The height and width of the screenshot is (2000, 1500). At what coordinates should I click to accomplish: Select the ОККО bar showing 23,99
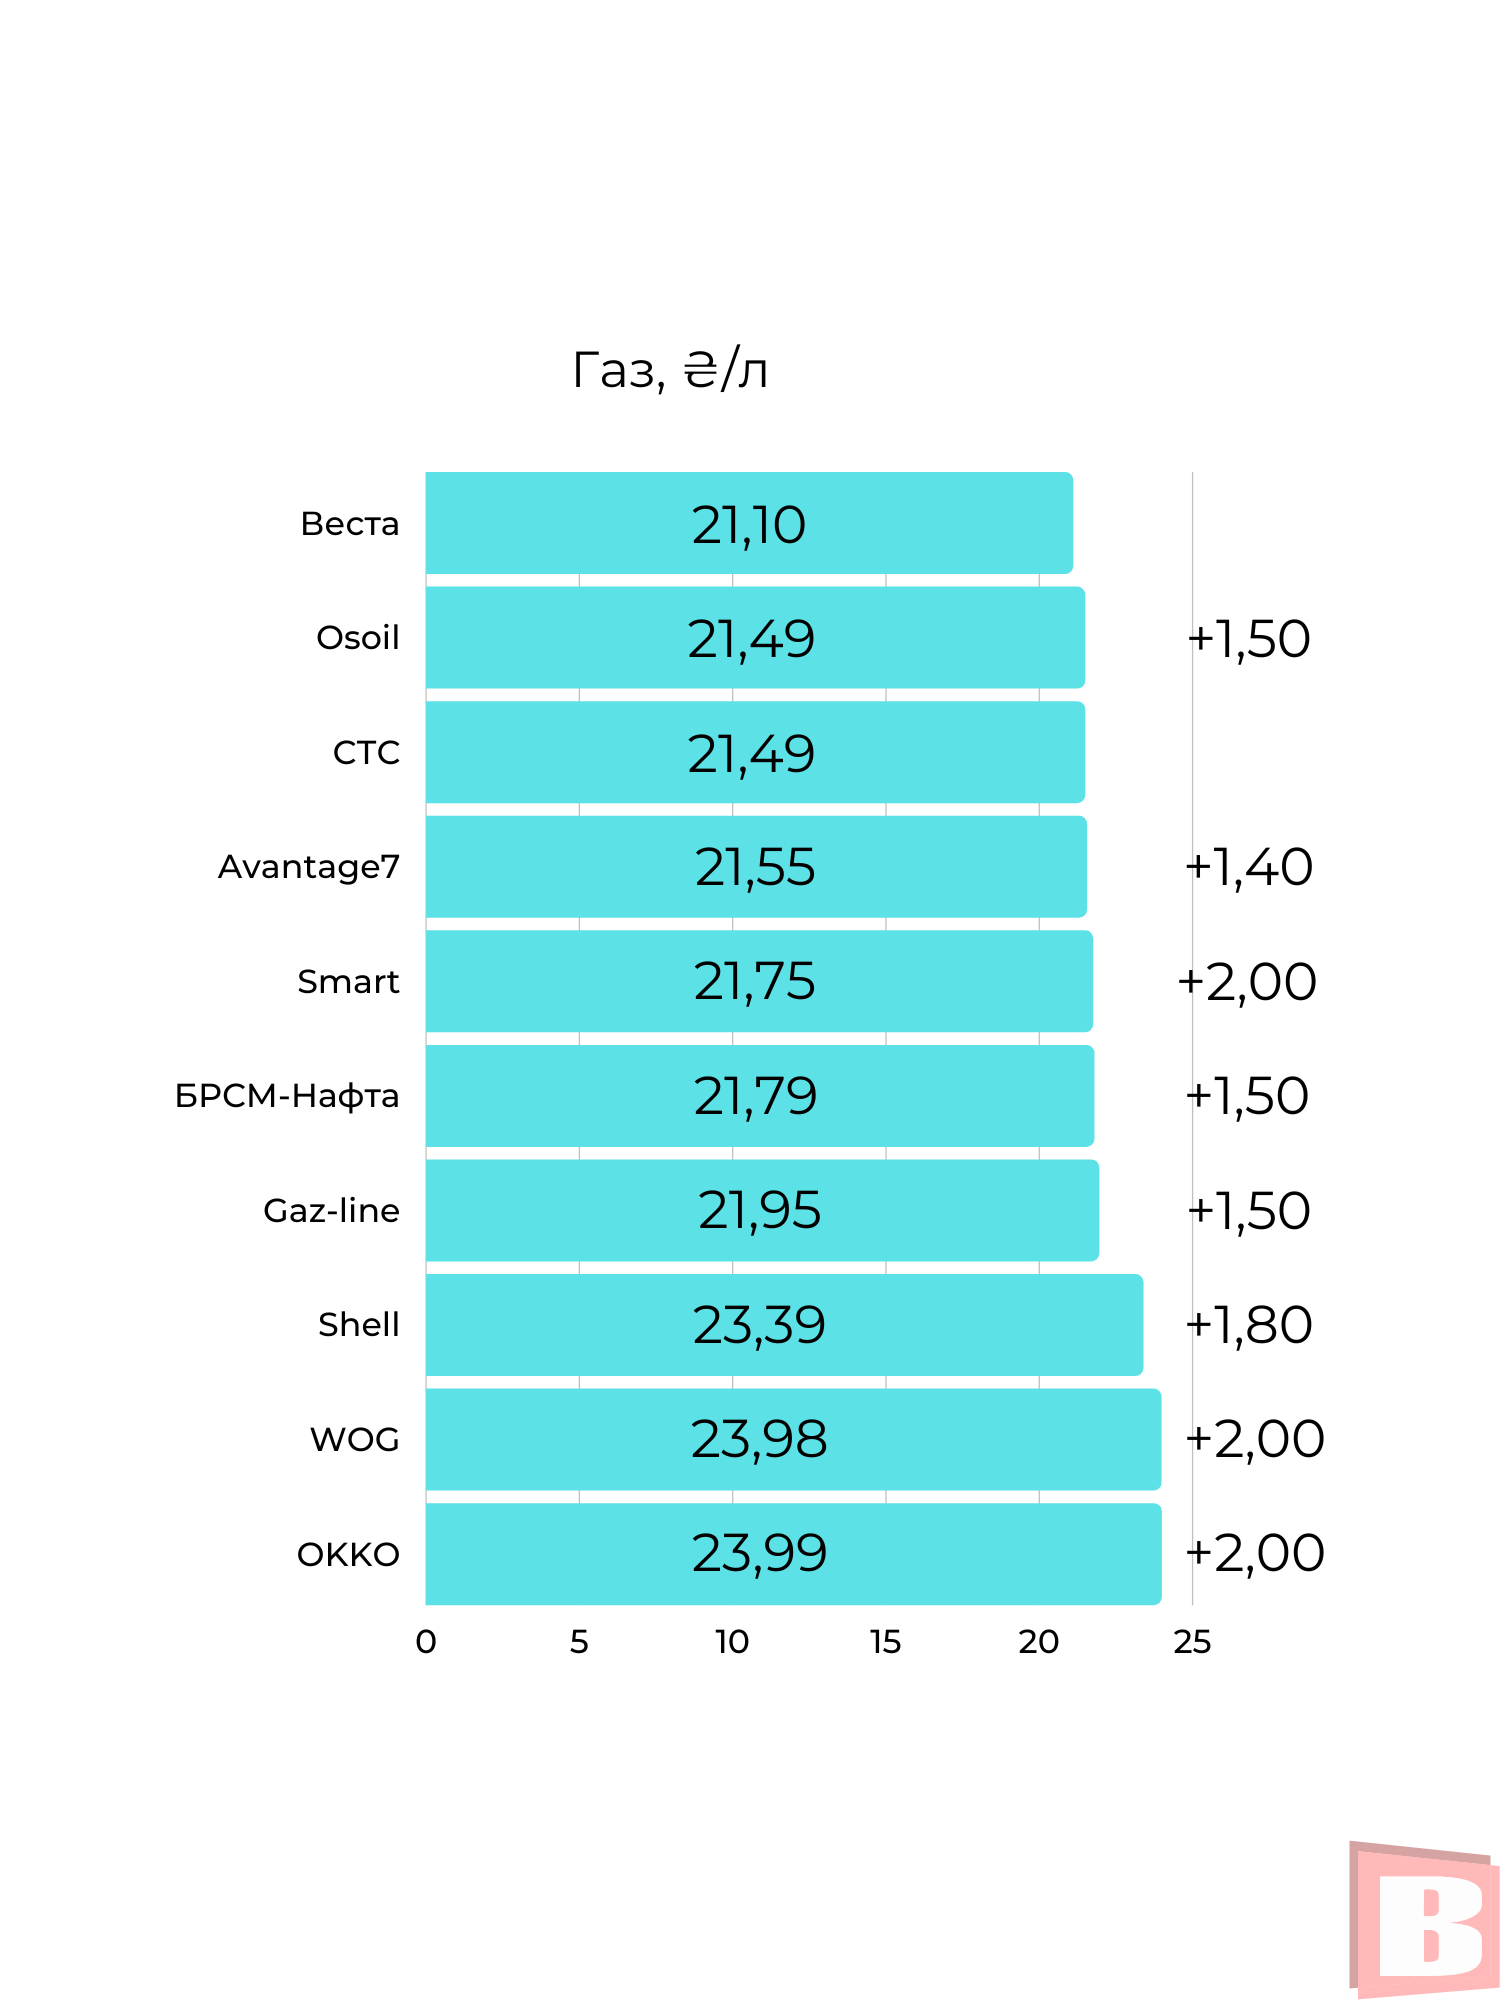(x=792, y=1554)
